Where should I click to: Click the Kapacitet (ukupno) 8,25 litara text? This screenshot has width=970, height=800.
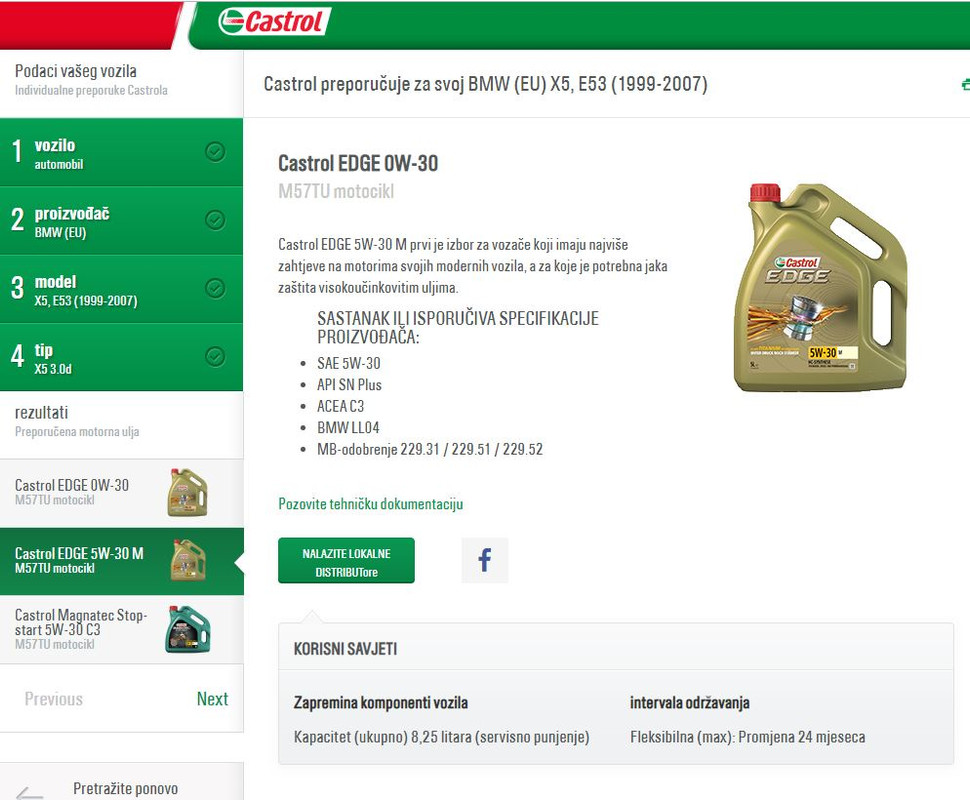point(442,737)
